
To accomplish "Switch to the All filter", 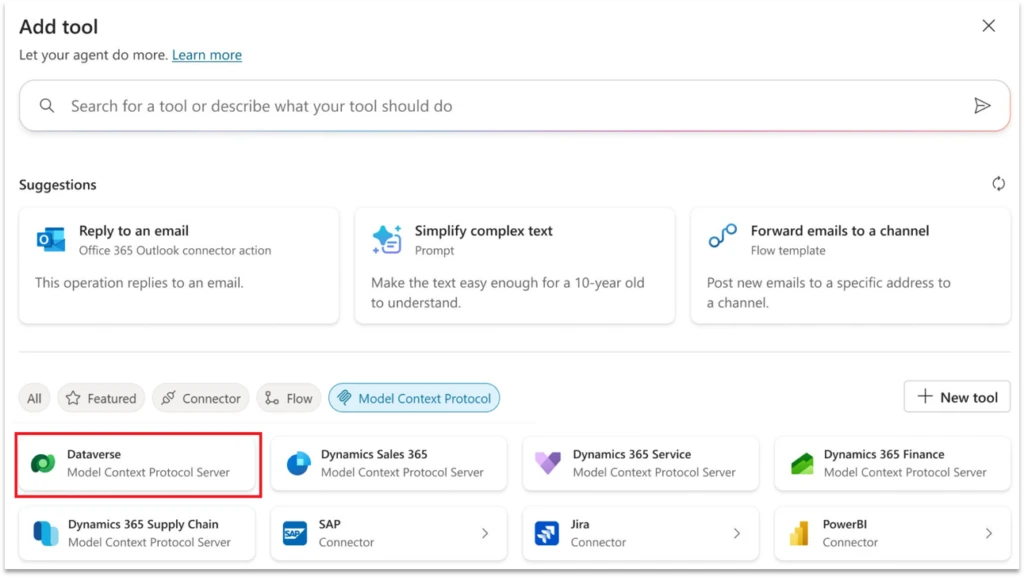I will click(x=34, y=398).
